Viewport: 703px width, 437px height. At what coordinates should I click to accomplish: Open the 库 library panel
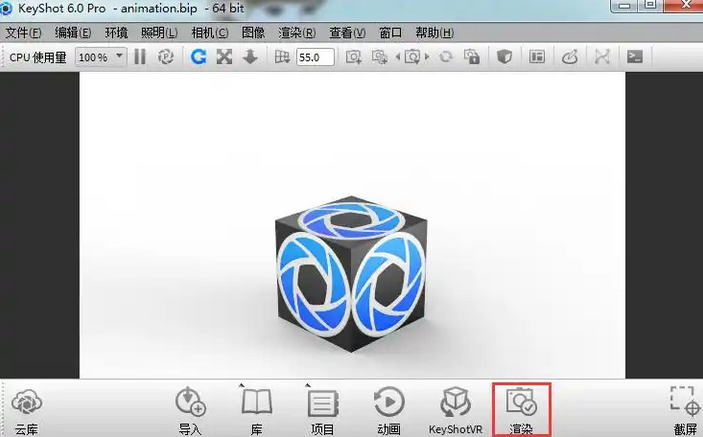point(257,408)
